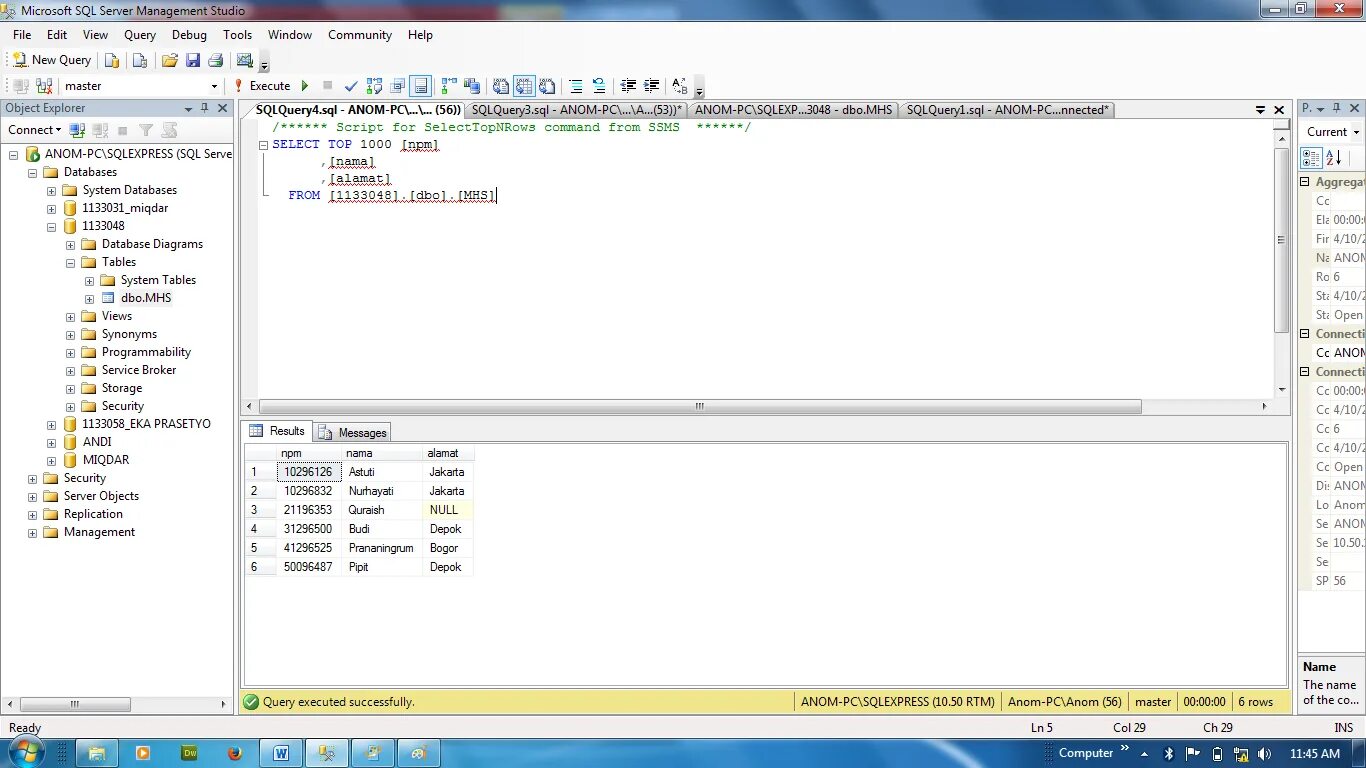Collapse the 1133048 database node
The image size is (1366, 768).
coord(51,226)
